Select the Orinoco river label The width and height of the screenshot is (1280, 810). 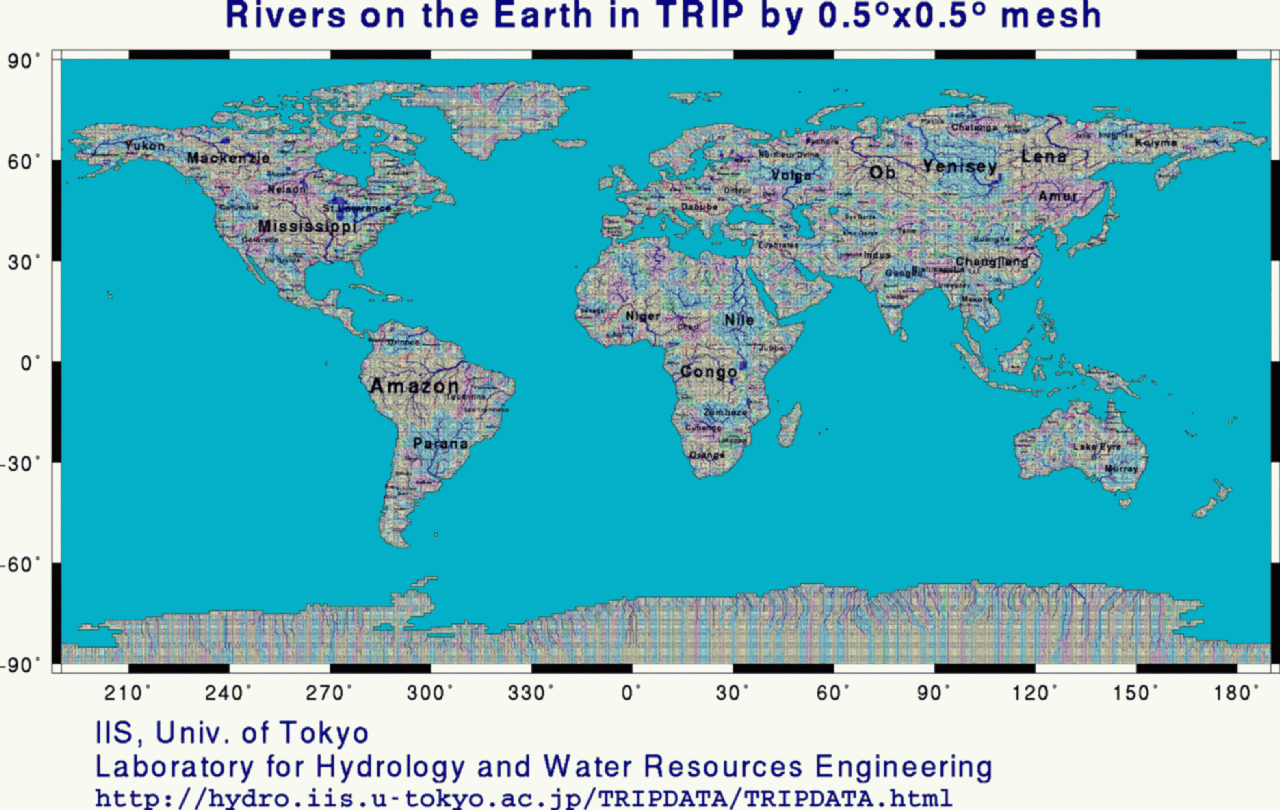(x=404, y=341)
